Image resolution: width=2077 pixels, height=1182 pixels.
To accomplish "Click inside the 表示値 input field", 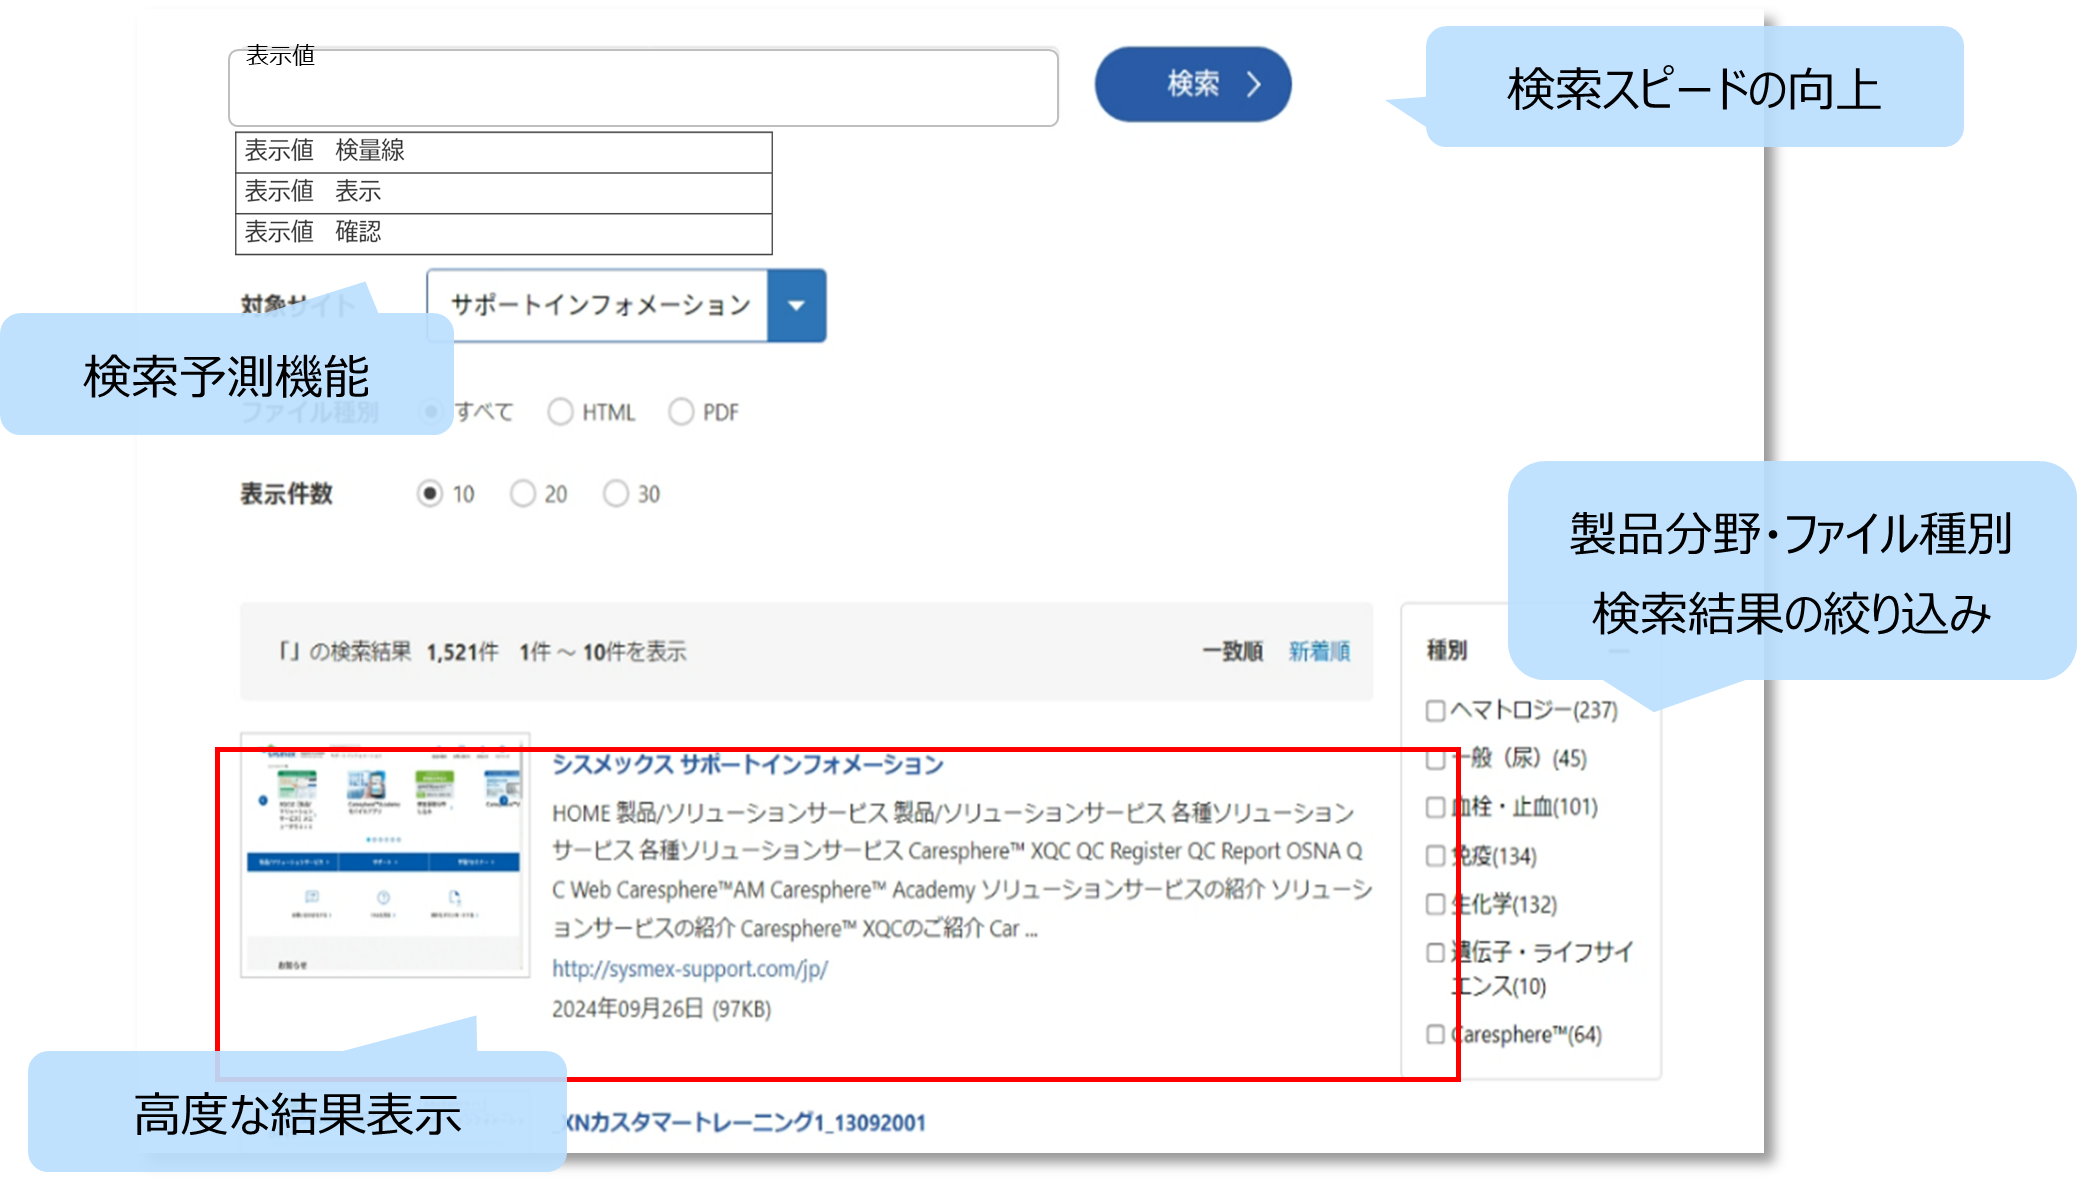I will pyautogui.click(x=640, y=90).
